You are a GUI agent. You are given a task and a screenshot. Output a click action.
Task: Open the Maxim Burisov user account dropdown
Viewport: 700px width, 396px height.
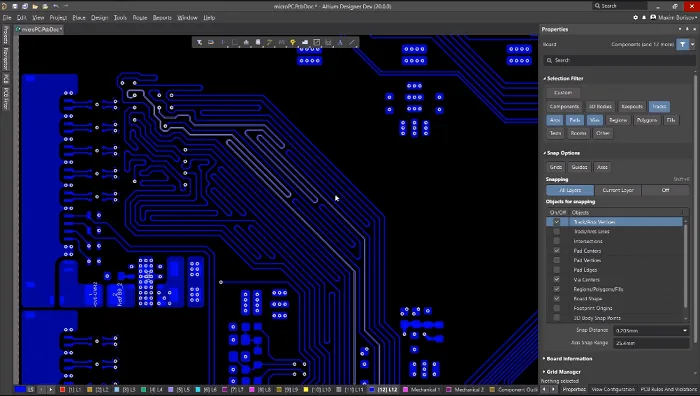point(674,17)
